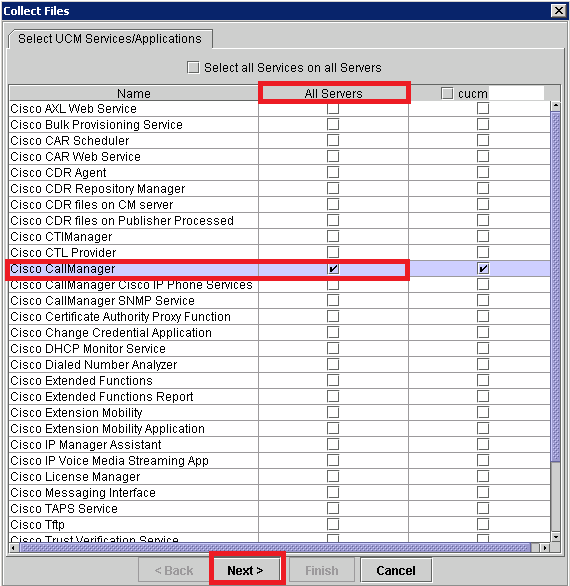Click the vertical scrollbar down arrow

point(556,537)
